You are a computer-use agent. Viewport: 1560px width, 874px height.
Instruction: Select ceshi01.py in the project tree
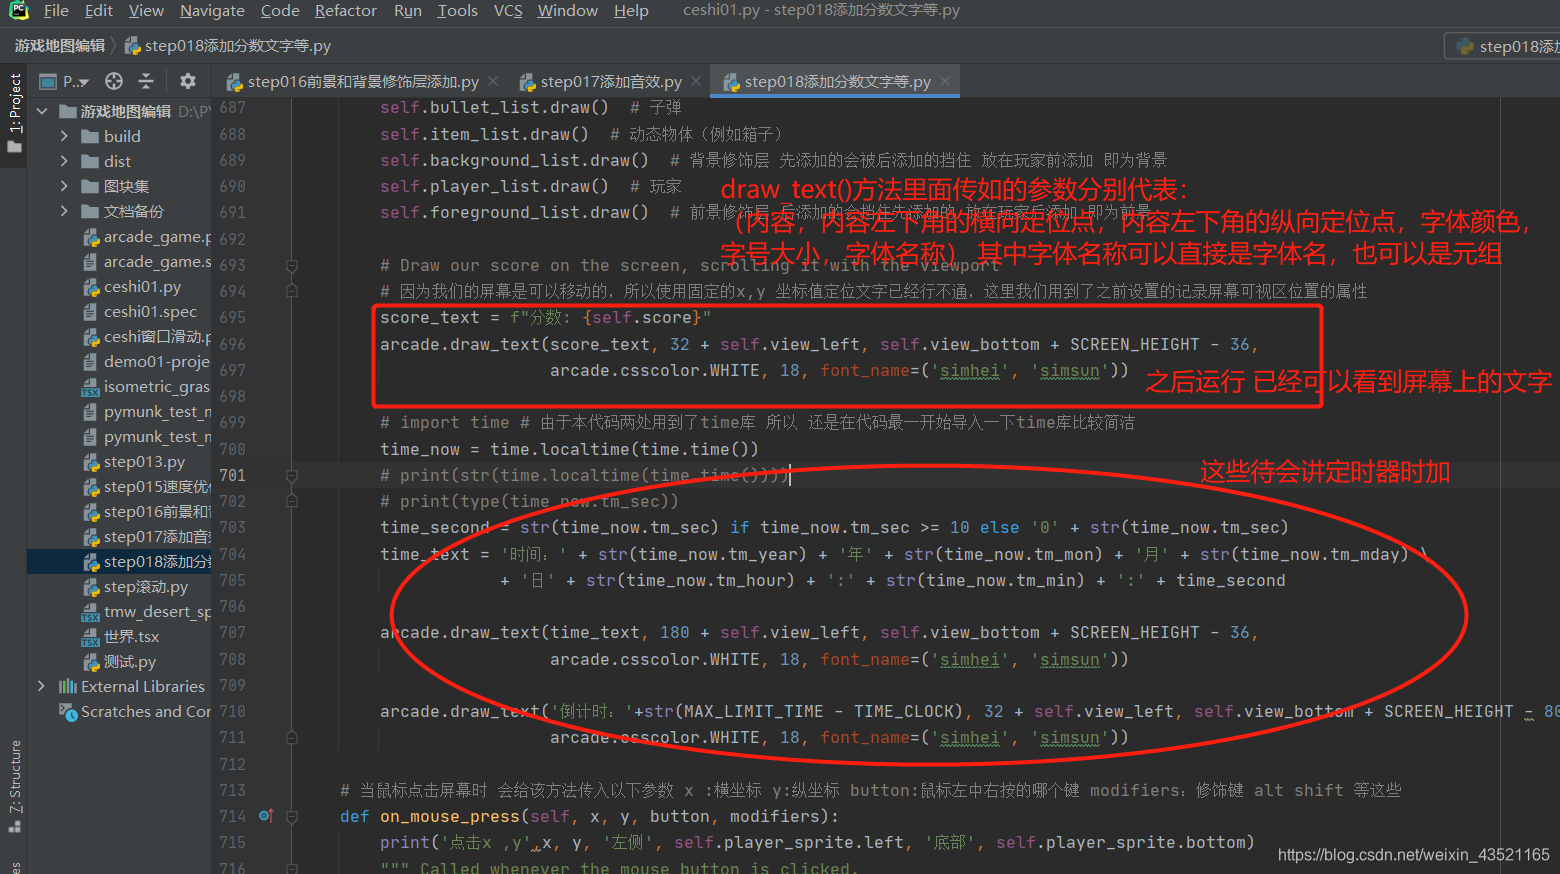click(142, 286)
